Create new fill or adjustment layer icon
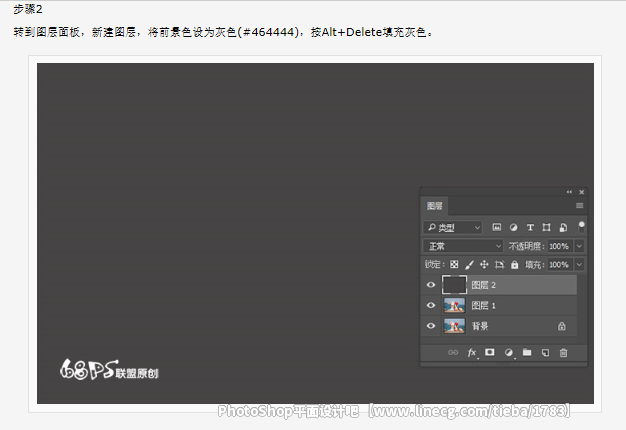Image resolution: width=626 pixels, height=430 pixels. click(x=509, y=353)
